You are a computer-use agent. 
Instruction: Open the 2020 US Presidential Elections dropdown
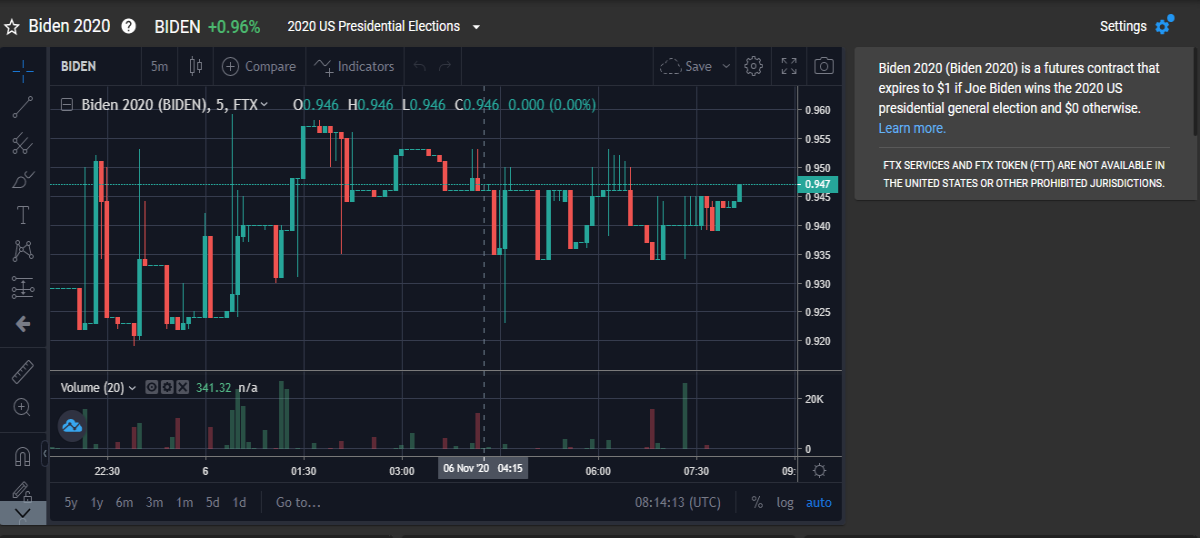pos(383,26)
